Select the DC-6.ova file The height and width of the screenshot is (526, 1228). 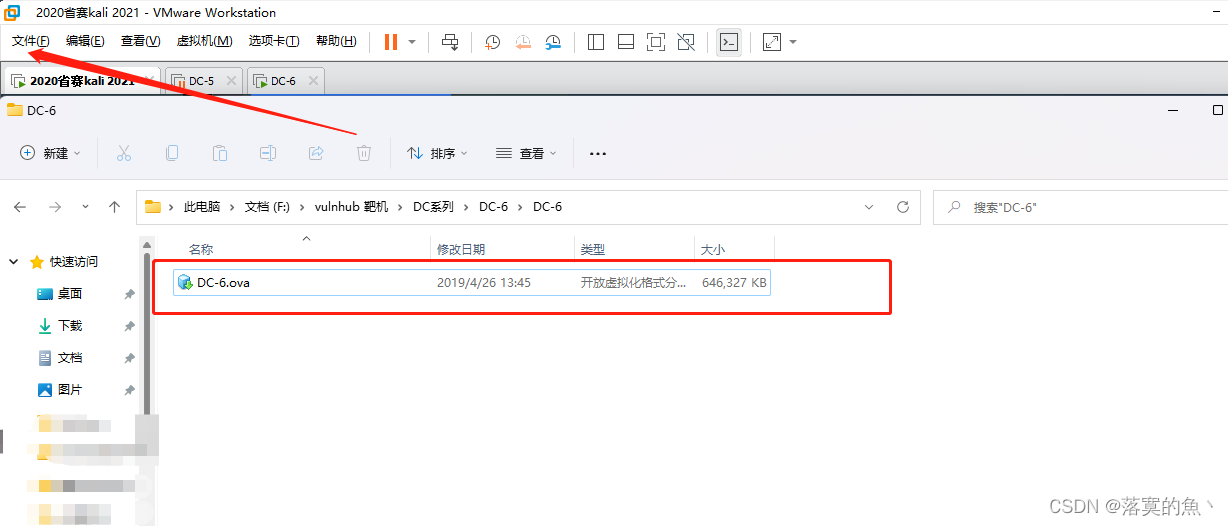click(x=471, y=283)
